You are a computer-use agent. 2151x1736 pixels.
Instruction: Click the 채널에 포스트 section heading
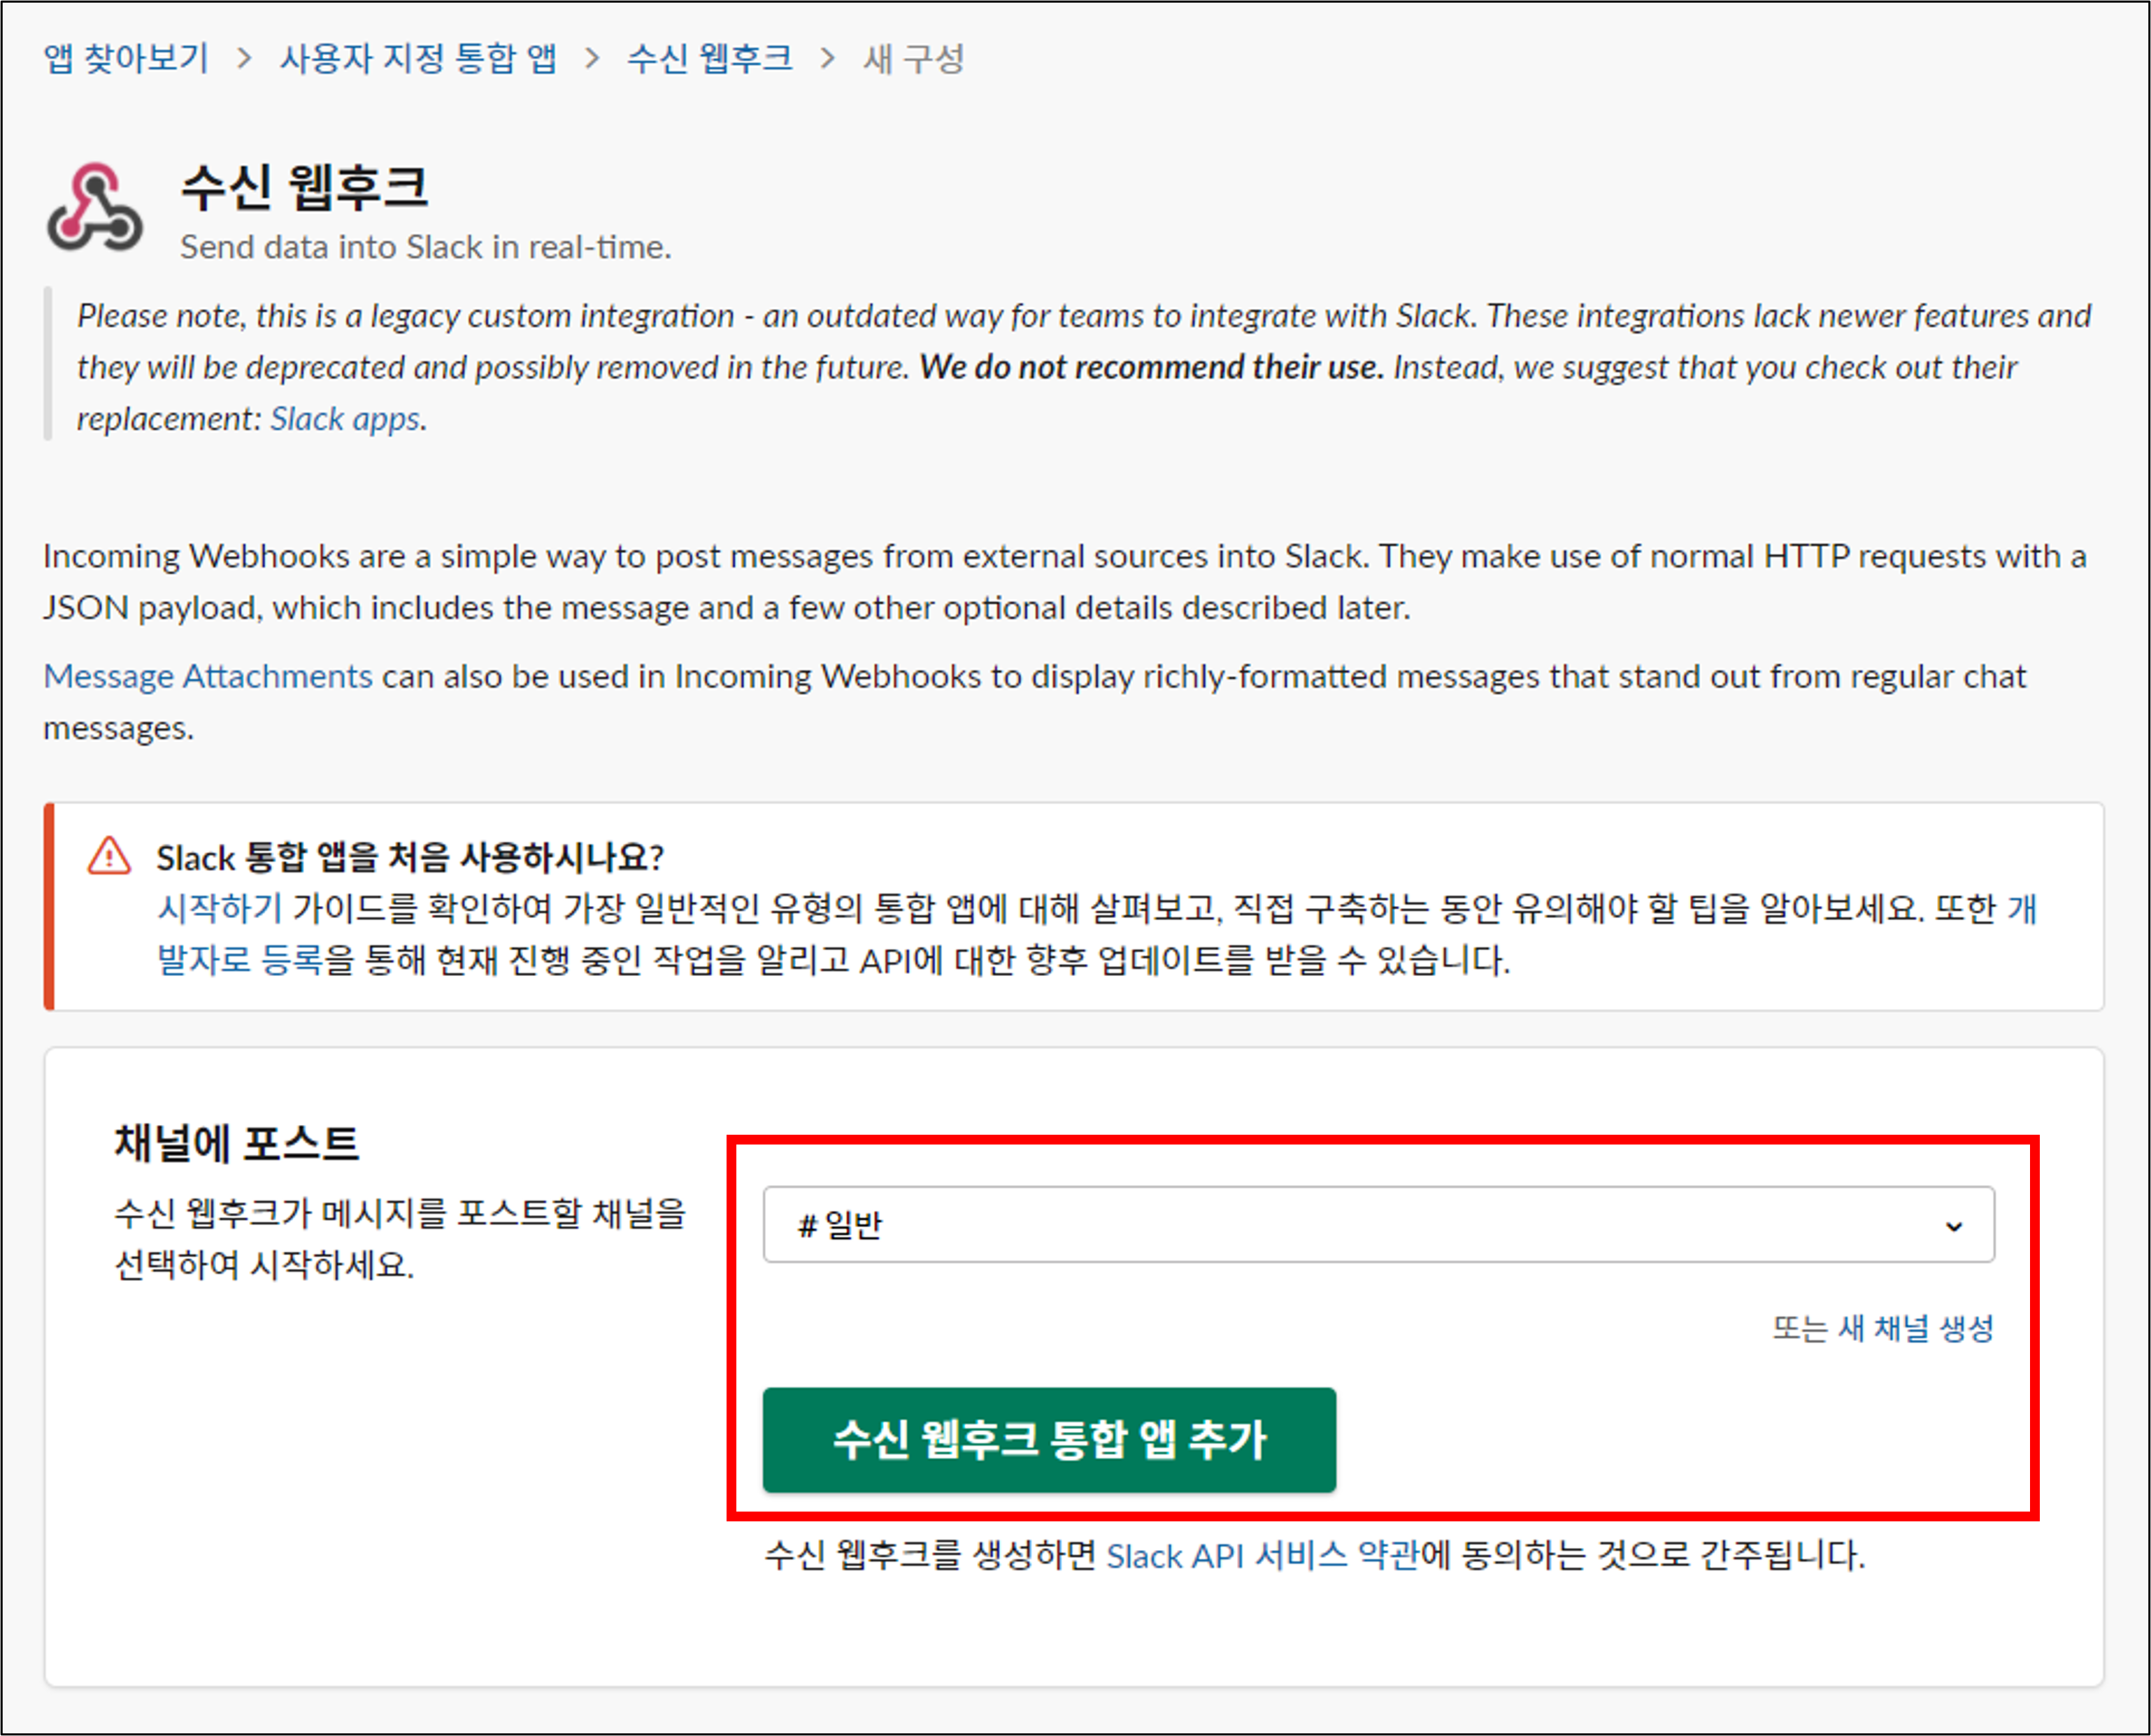click(236, 1143)
